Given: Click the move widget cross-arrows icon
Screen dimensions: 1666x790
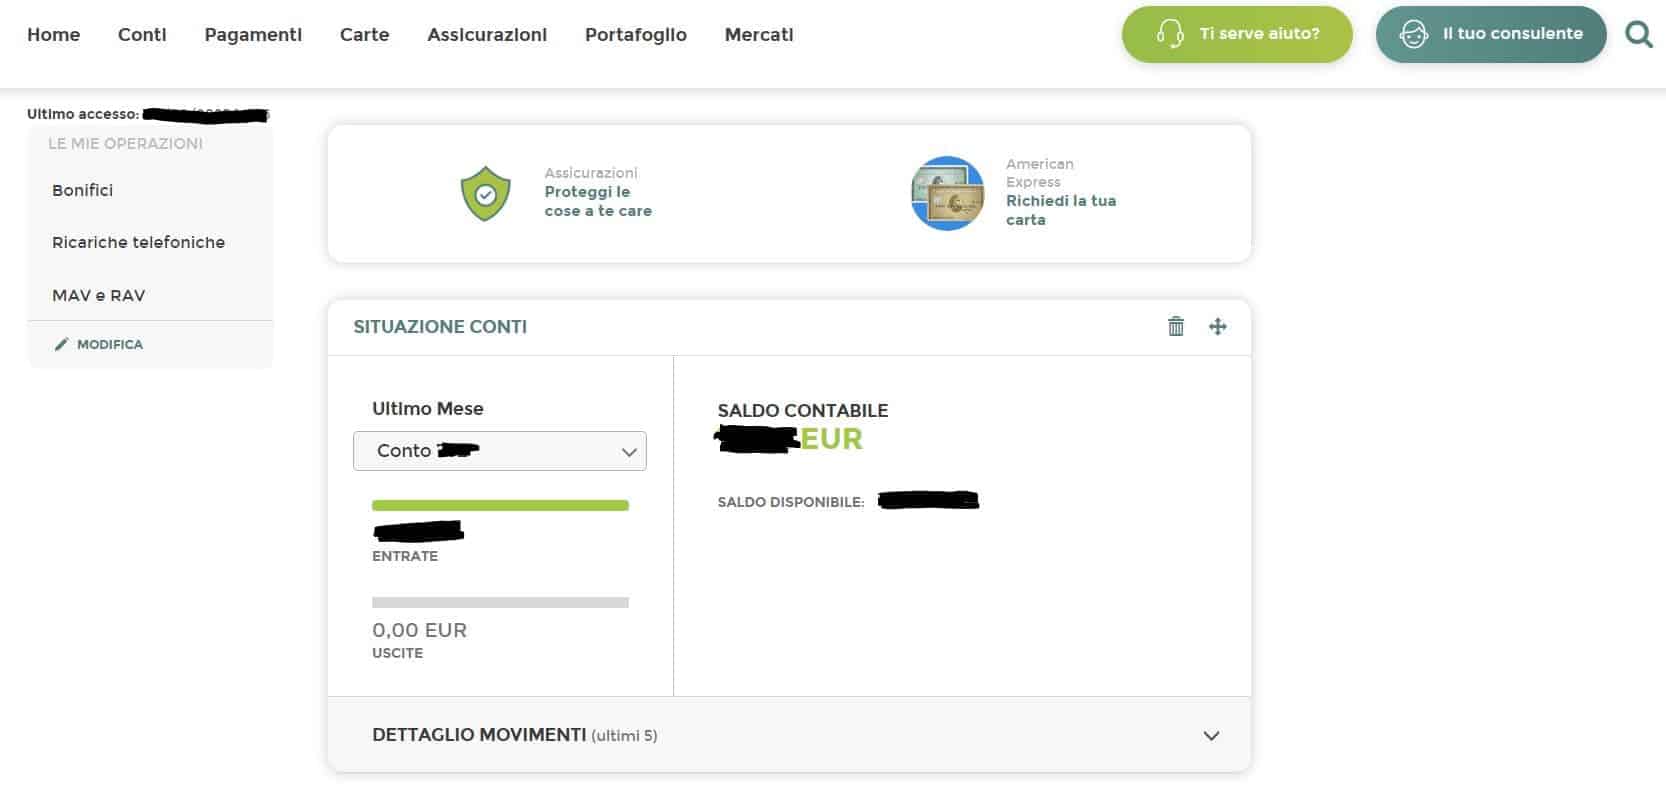Looking at the screenshot, I should [1217, 326].
